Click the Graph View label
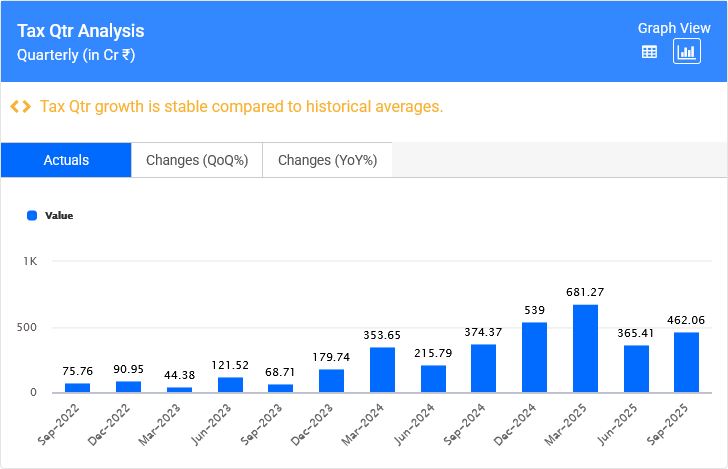 (674, 28)
